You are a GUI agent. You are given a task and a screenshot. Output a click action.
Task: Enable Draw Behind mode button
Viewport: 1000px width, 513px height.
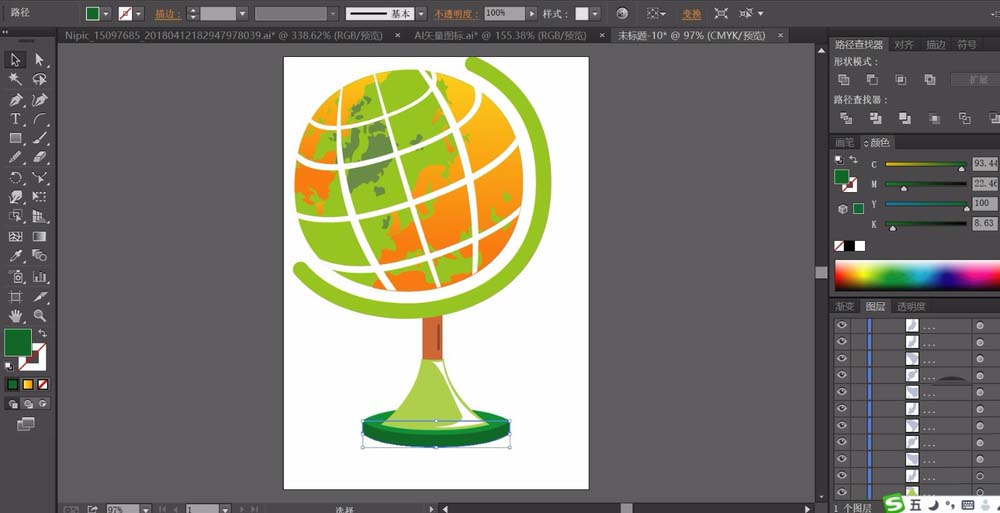tap(28, 403)
